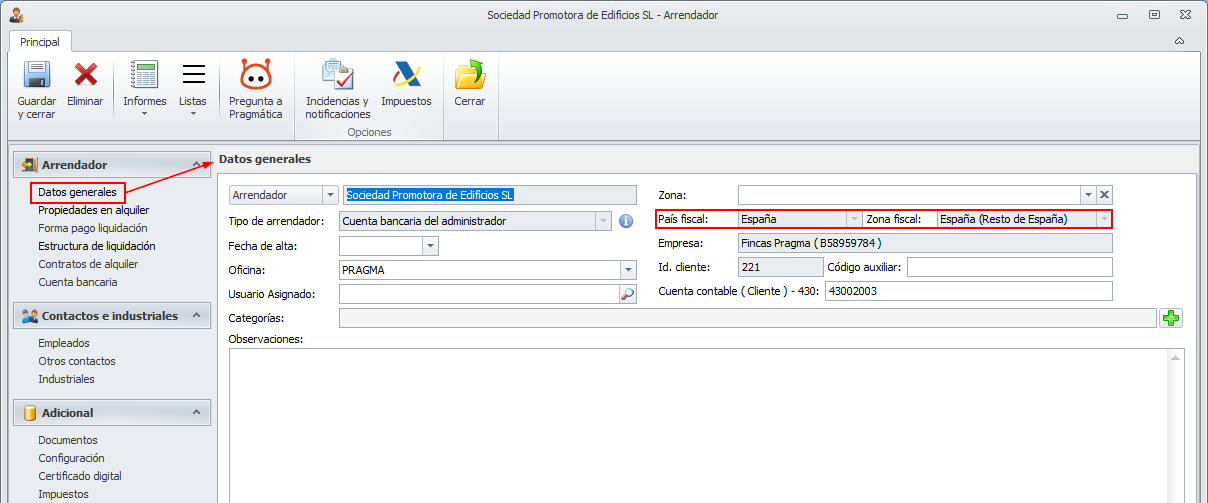Open the Listas dropdown arrow
The width and height of the screenshot is (1208, 503).
(x=193, y=113)
